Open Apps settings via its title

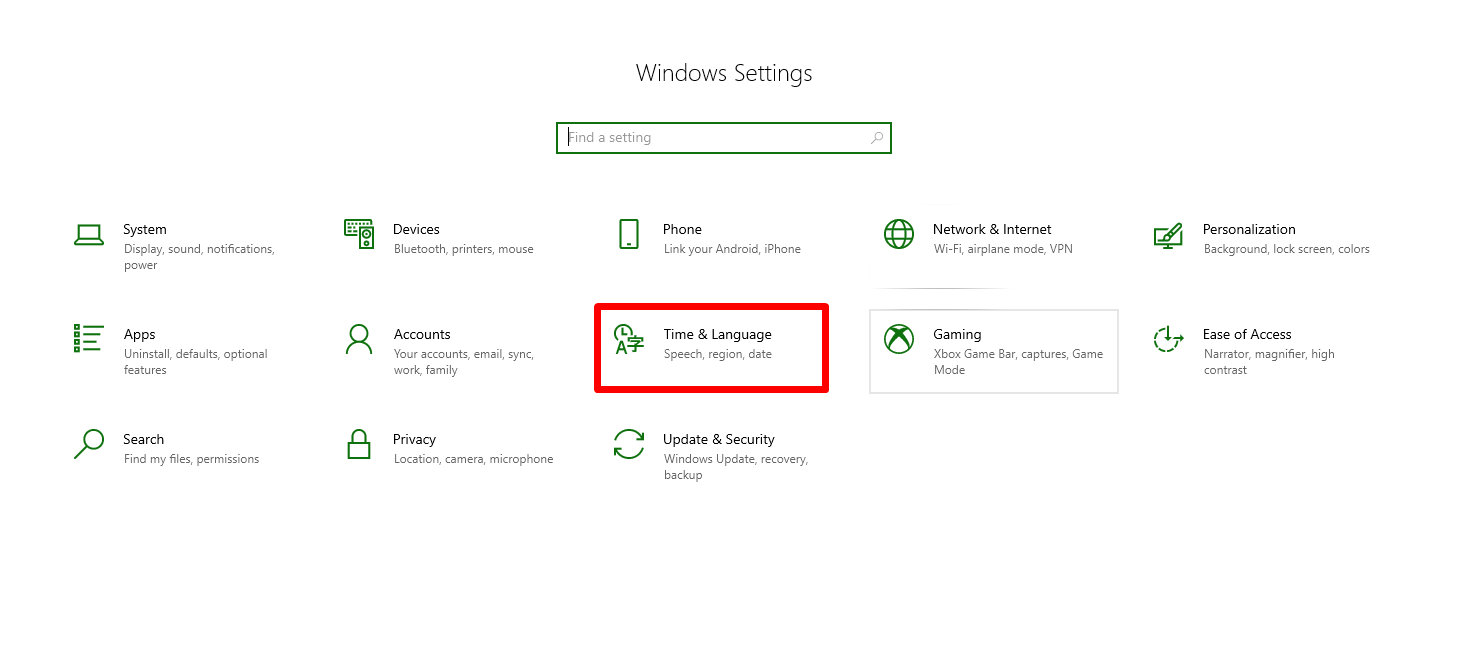coord(140,335)
